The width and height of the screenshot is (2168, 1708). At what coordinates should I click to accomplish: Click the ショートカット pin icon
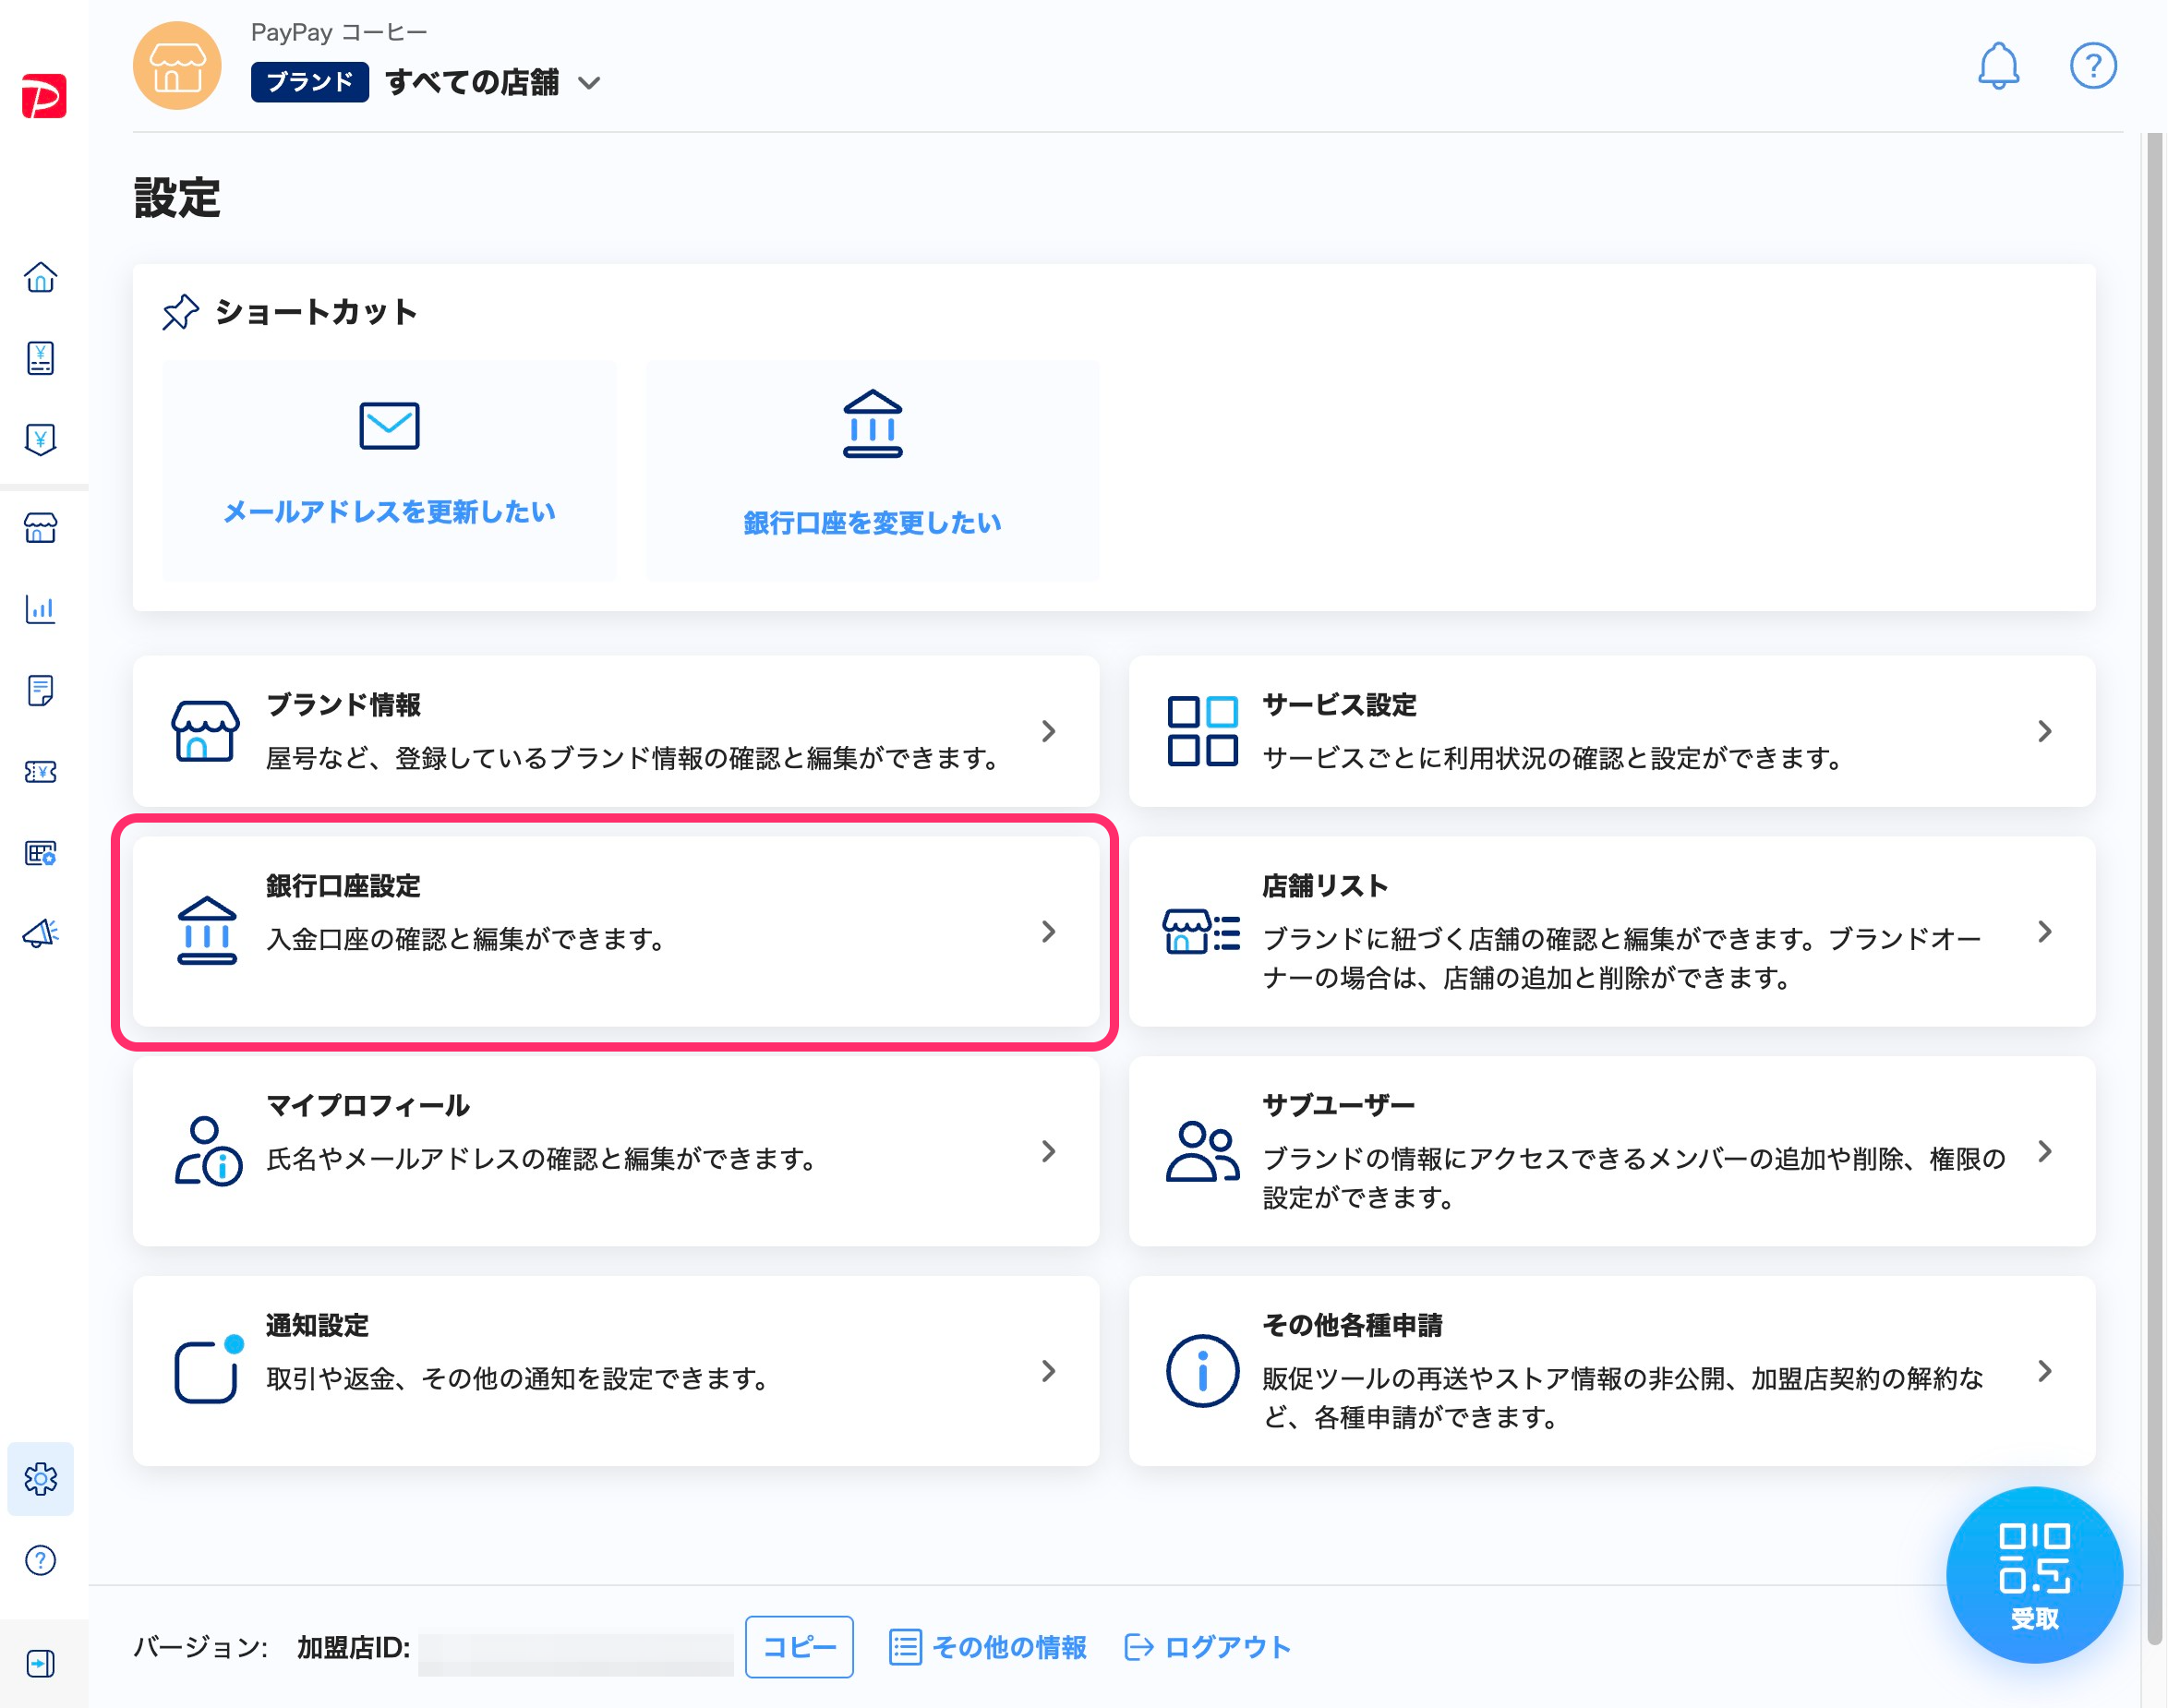click(180, 312)
